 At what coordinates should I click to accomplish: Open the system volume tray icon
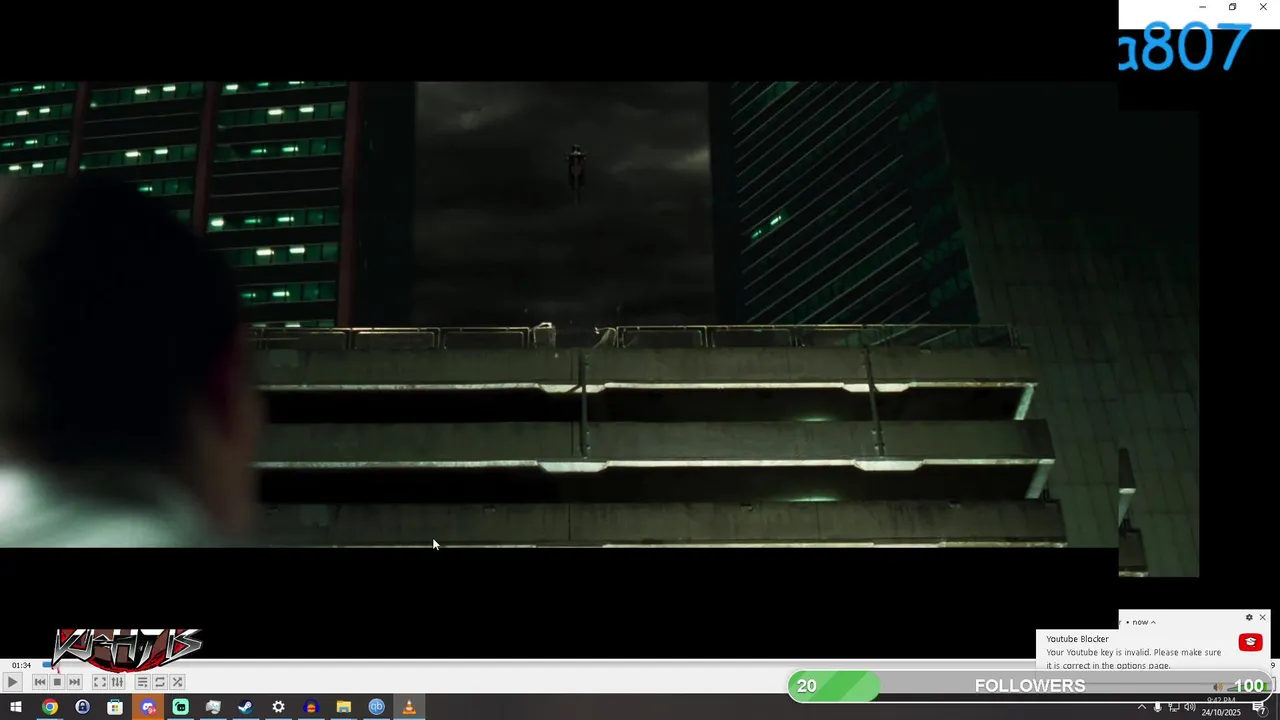1190,707
